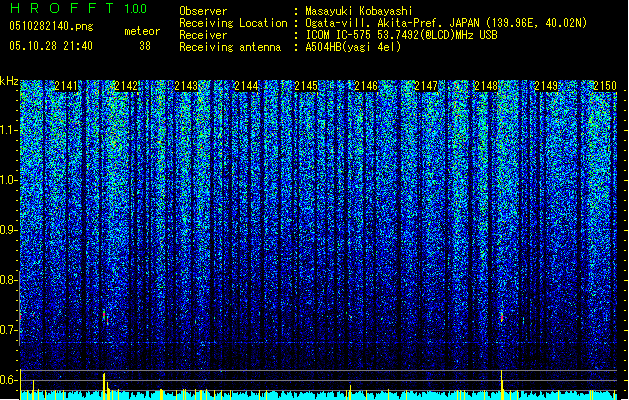Click the tall yellow power spike near 2148
The height and width of the screenshot is (400, 629).
click(x=501, y=385)
